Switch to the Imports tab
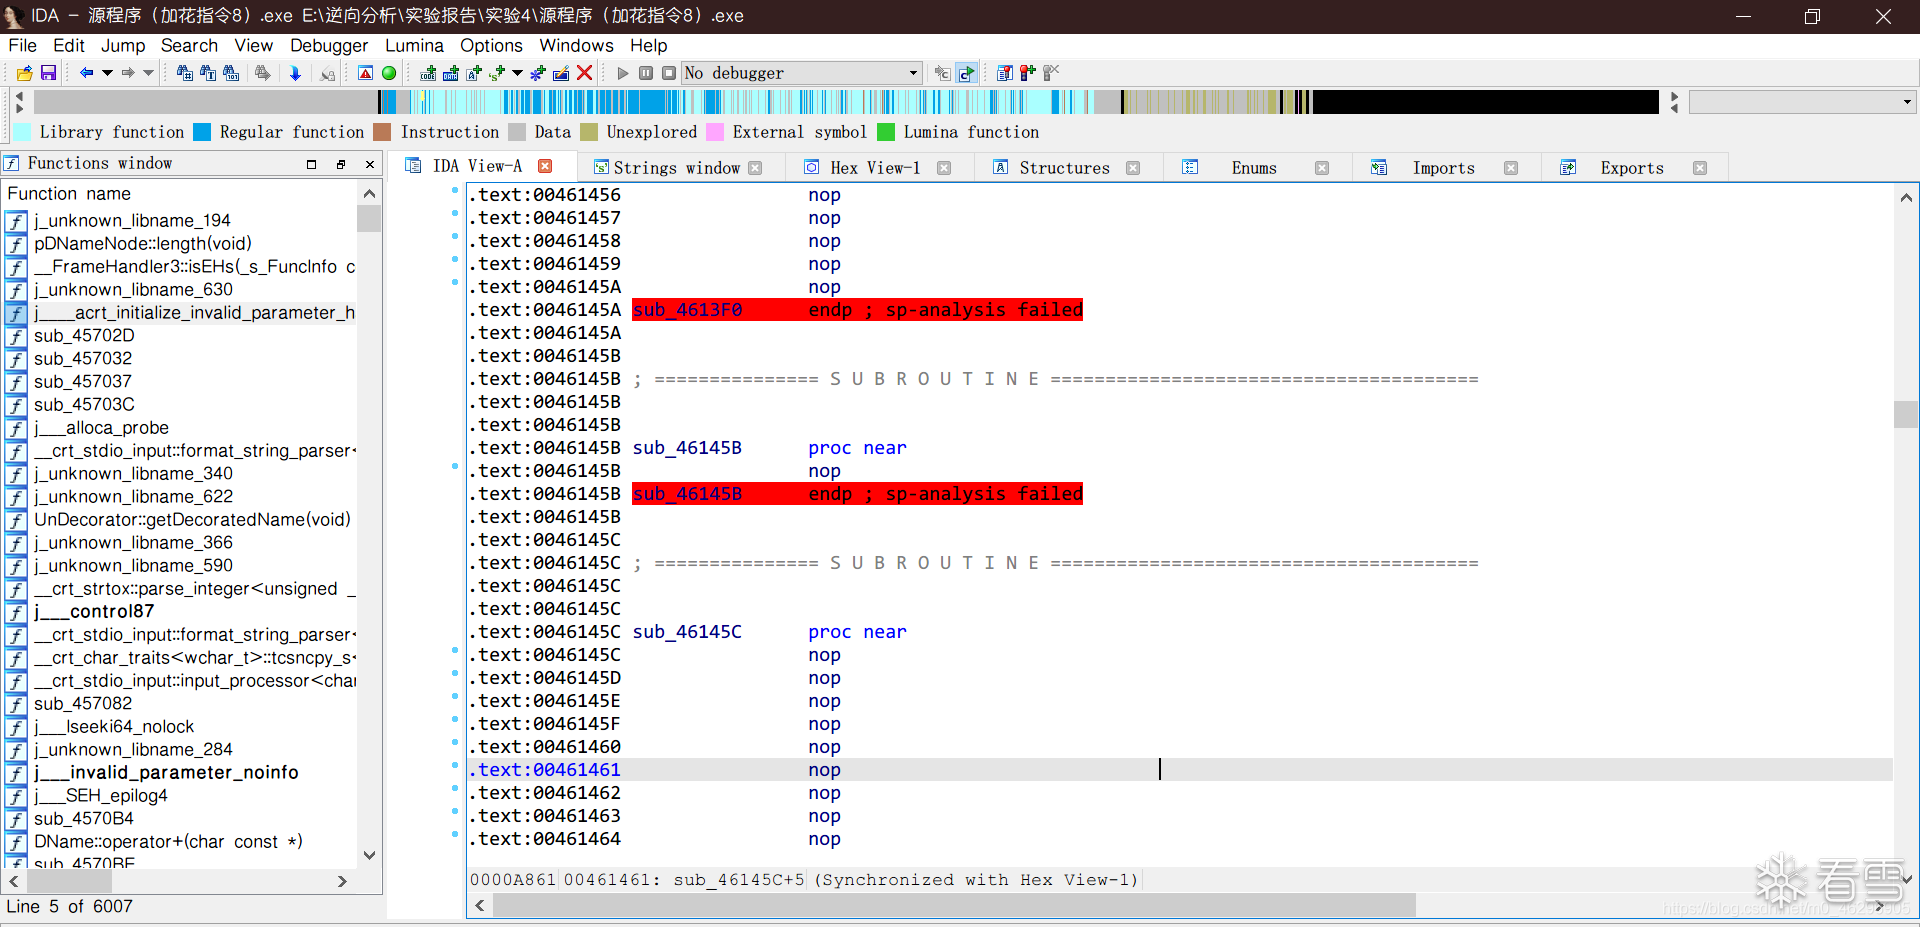Screen dimensions: 1920x927 [x=1443, y=168]
